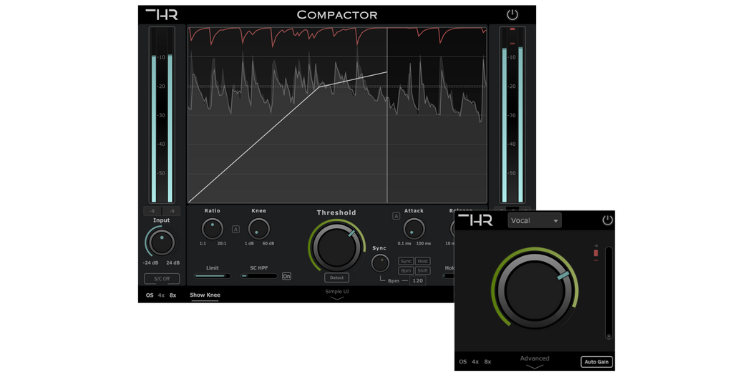Click the S/C Off button

point(162,279)
